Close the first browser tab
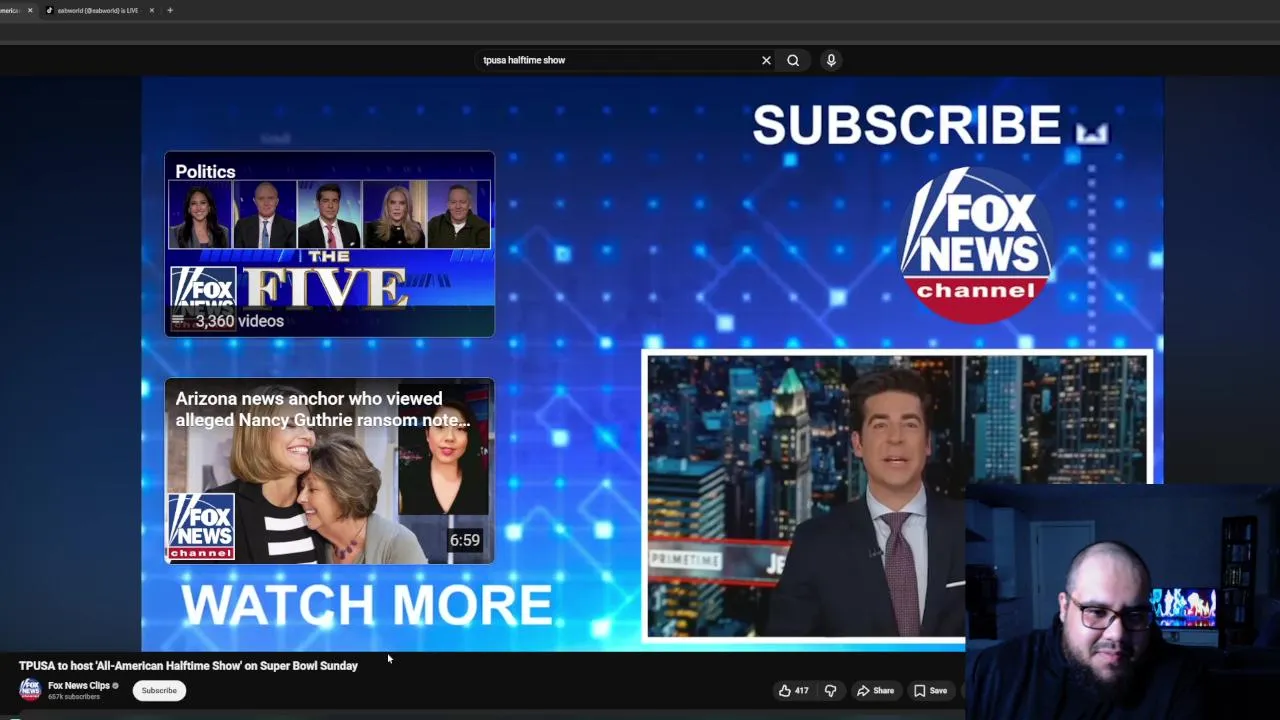 [30, 10]
